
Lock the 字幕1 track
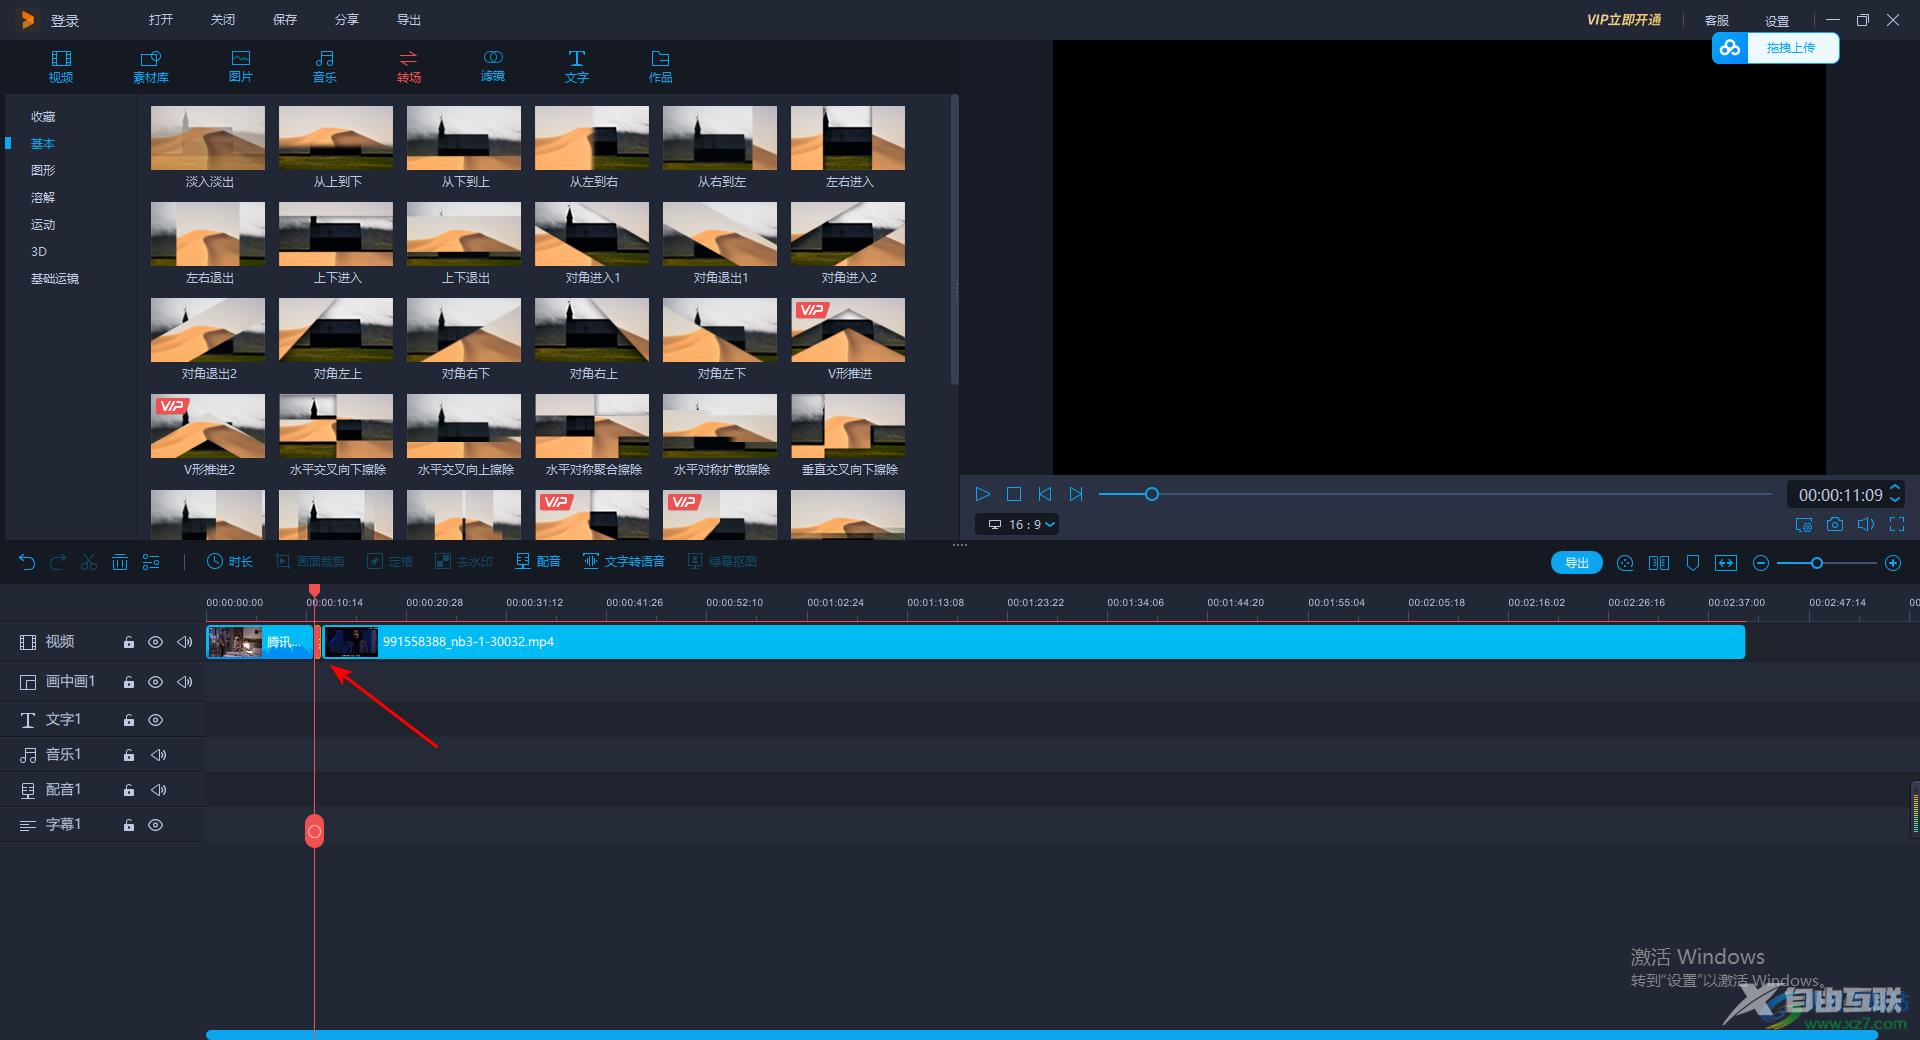click(x=129, y=825)
